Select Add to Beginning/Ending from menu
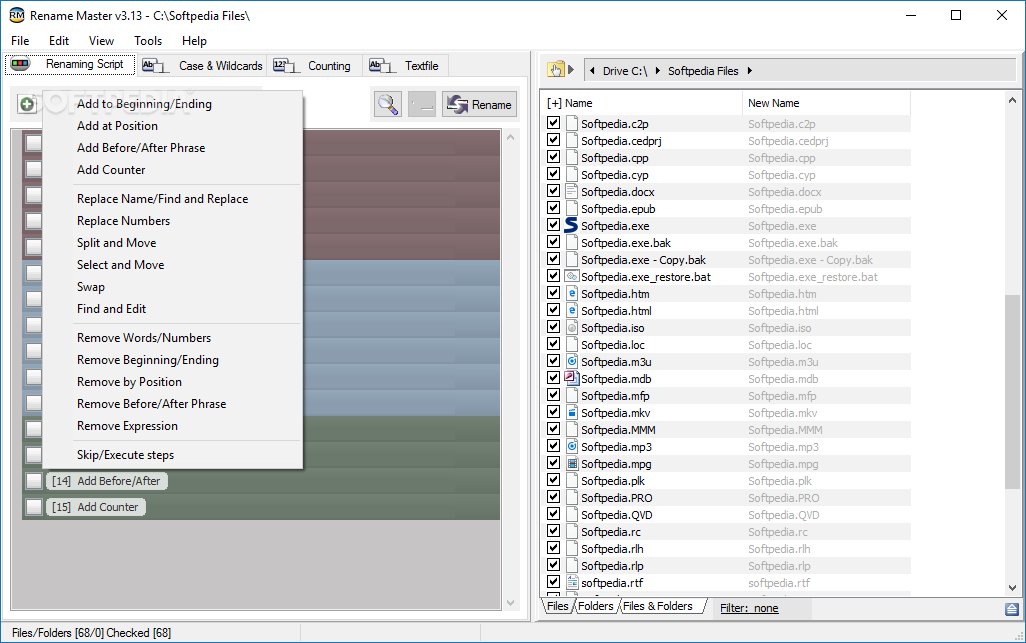This screenshot has height=643, width=1026. pyautogui.click(x=173, y=103)
